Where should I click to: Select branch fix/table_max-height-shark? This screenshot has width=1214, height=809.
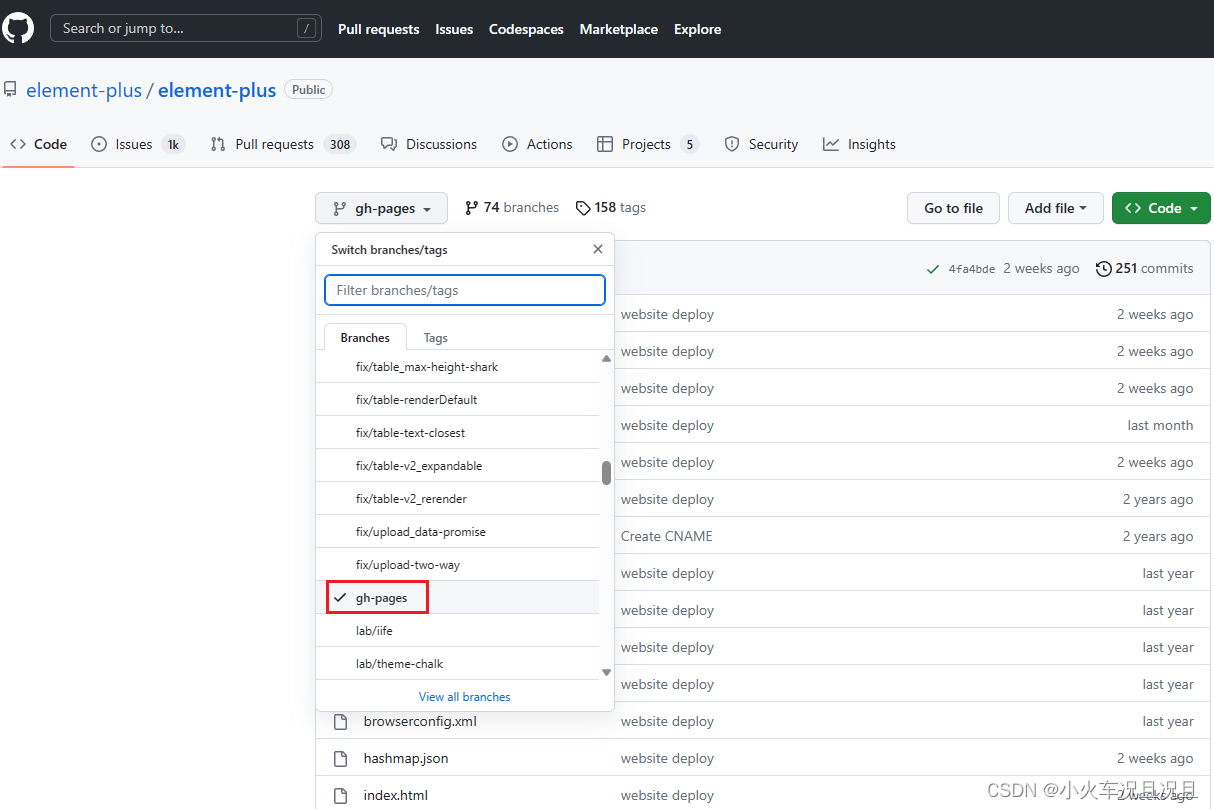coord(458,367)
